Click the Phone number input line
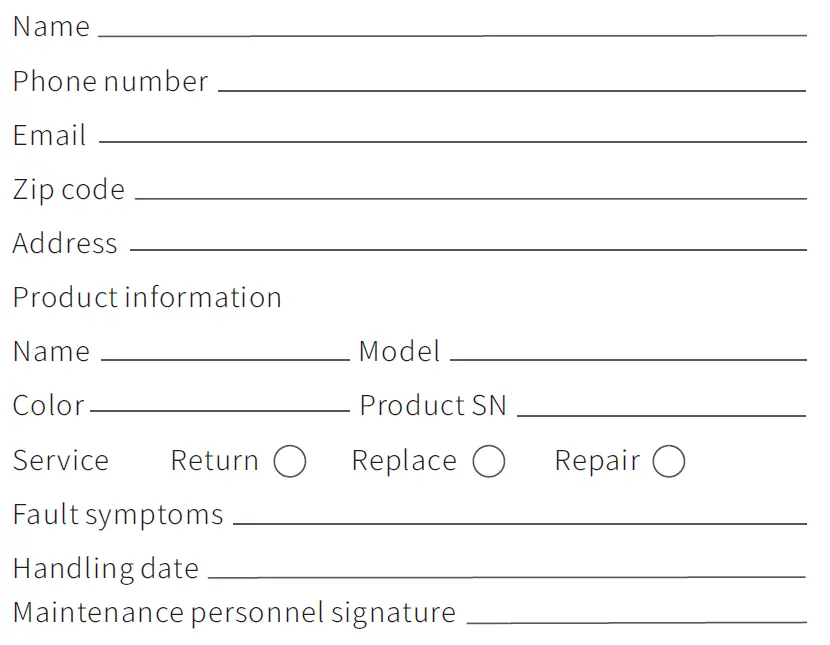The height and width of the screenshot is (645, 830). (x=511, y=83)
